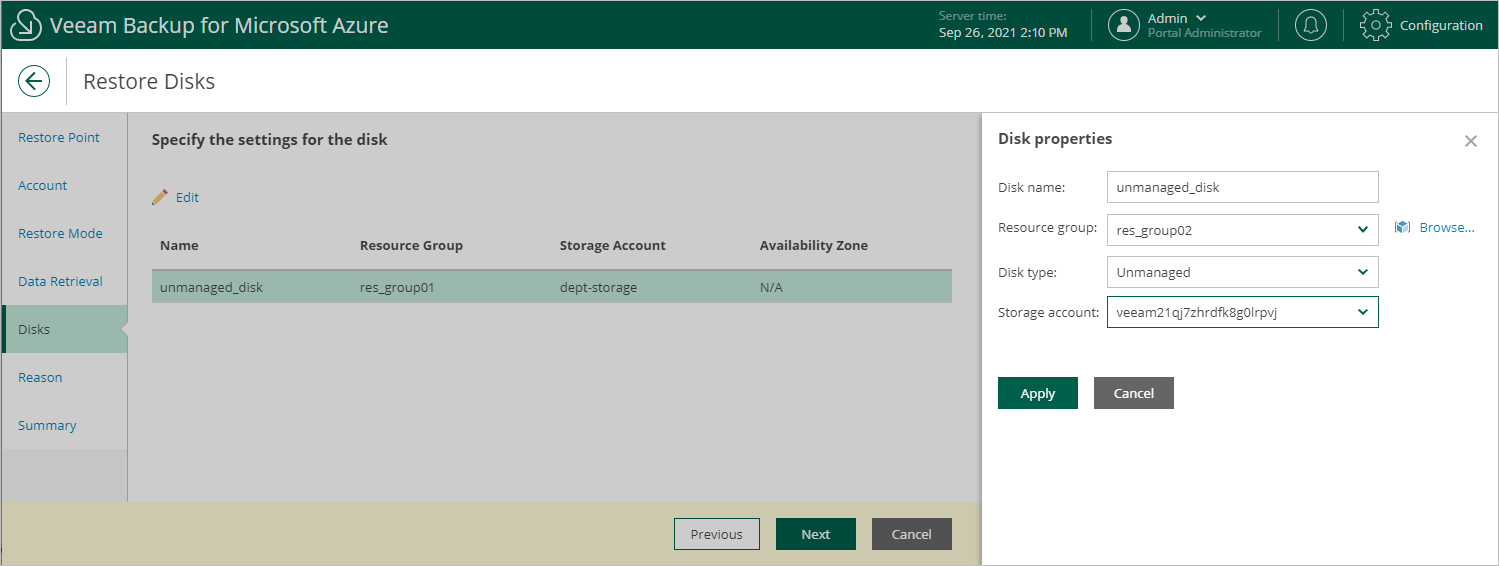Open the notifications bell icon
The width and height of the screenshot is (1499, 566).
1311,25
